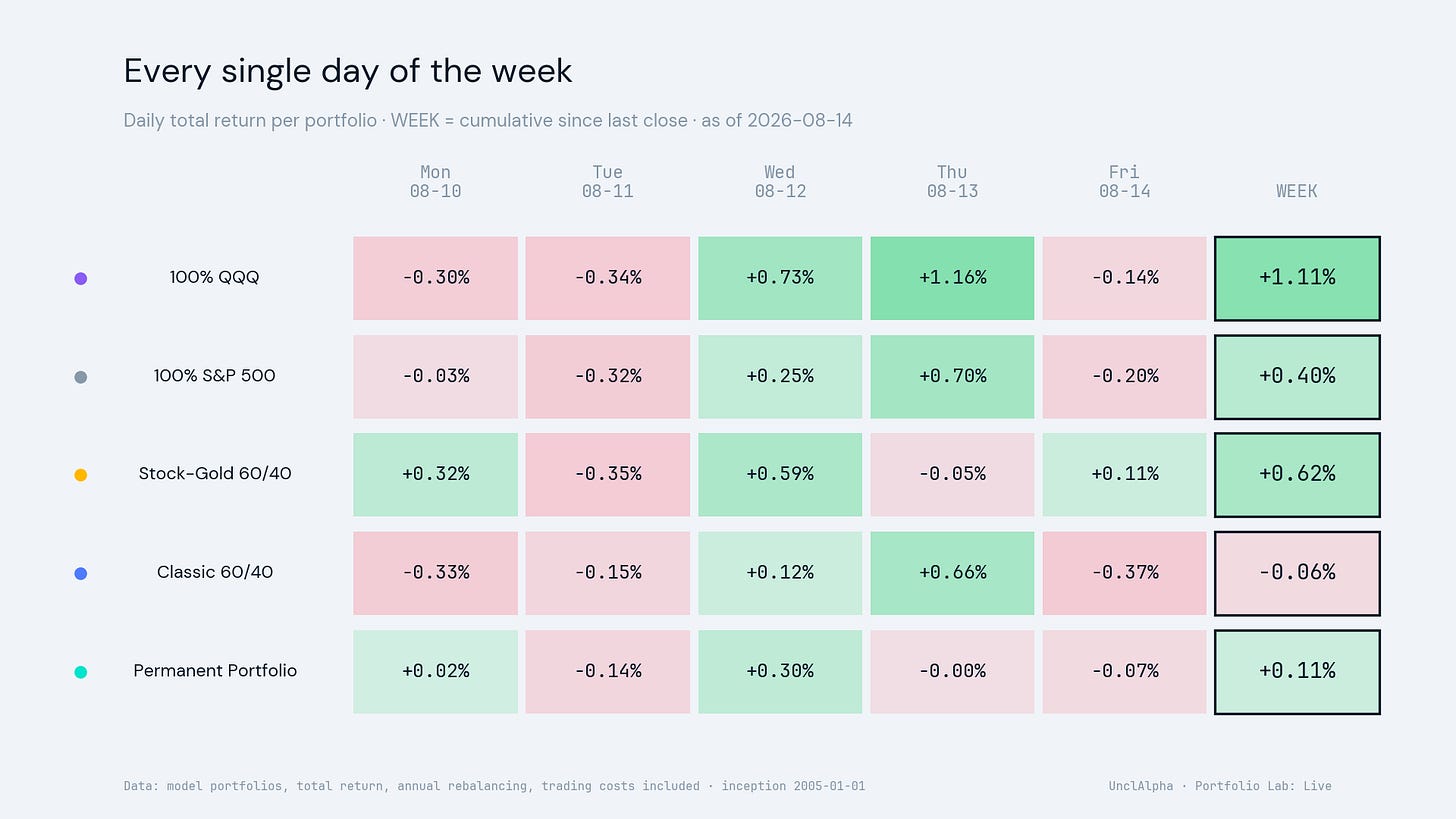Click the QQQ Thursday +1.16% cell

click(x=952, y=278)
